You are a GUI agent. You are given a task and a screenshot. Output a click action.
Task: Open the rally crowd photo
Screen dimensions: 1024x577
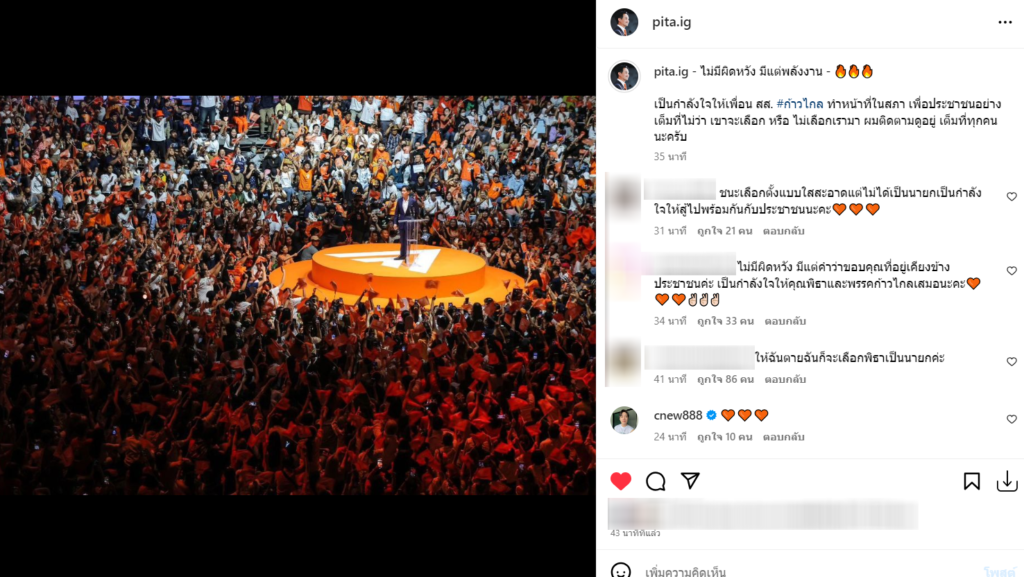(x=298, y=295)
